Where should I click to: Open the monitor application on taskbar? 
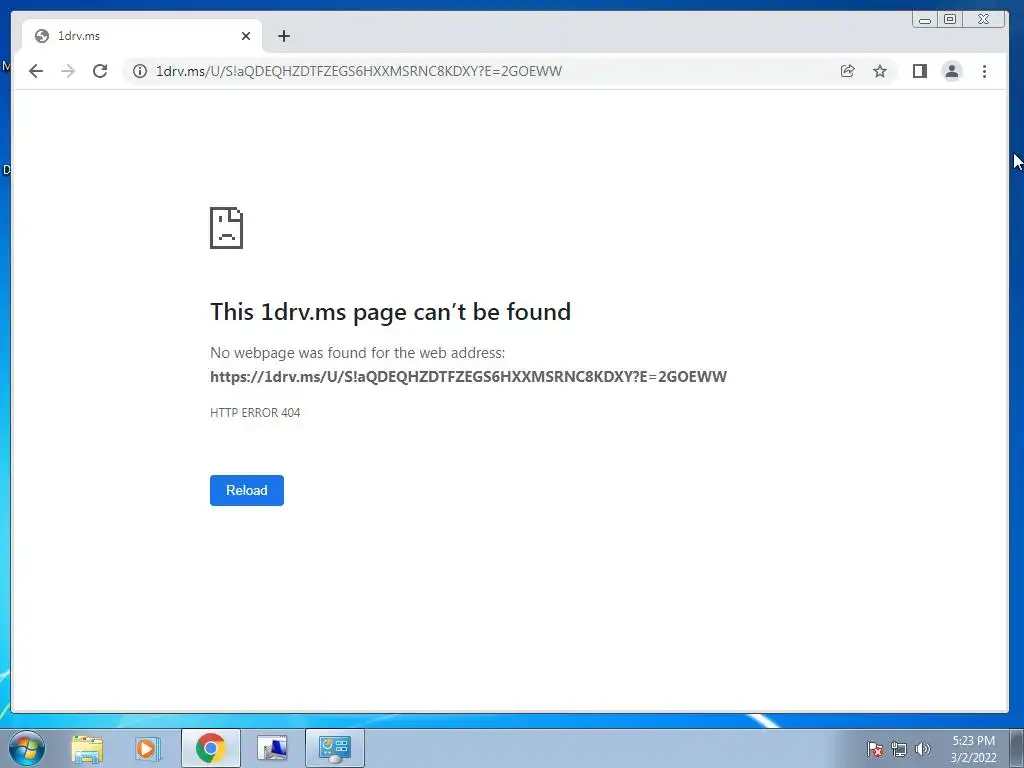click(x=272, y=748)
